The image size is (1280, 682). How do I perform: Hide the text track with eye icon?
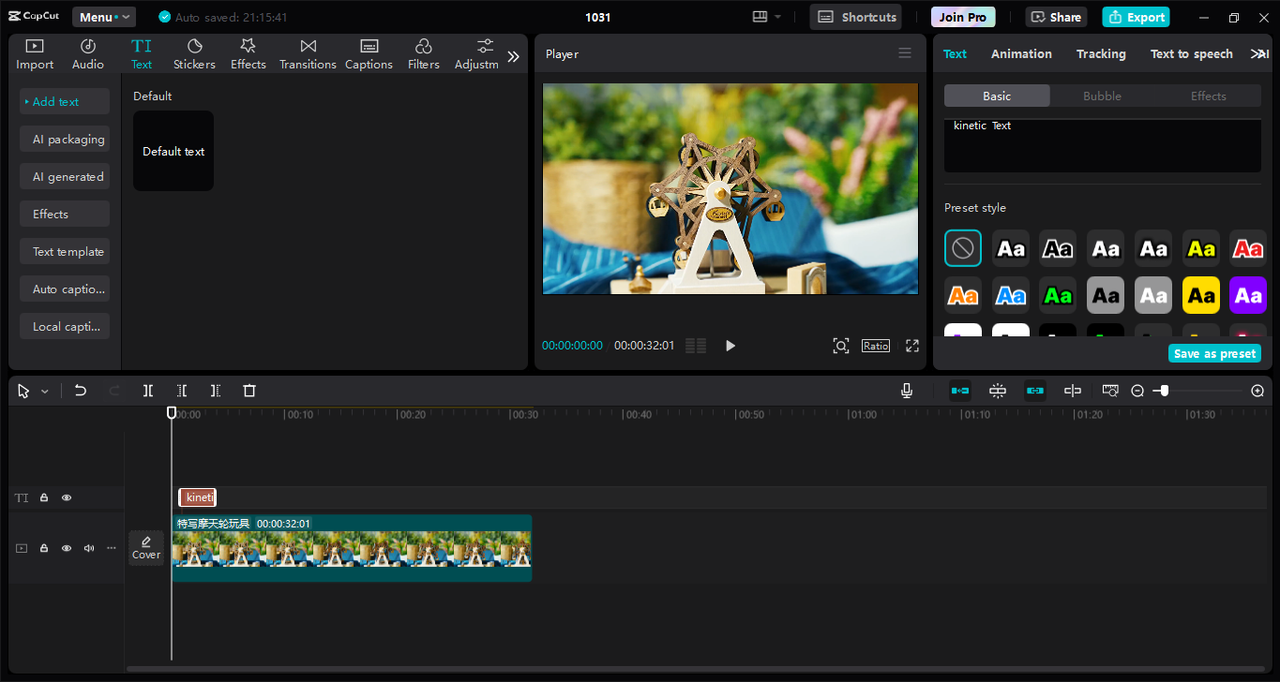pyautogui.click(x=67, y=498)
